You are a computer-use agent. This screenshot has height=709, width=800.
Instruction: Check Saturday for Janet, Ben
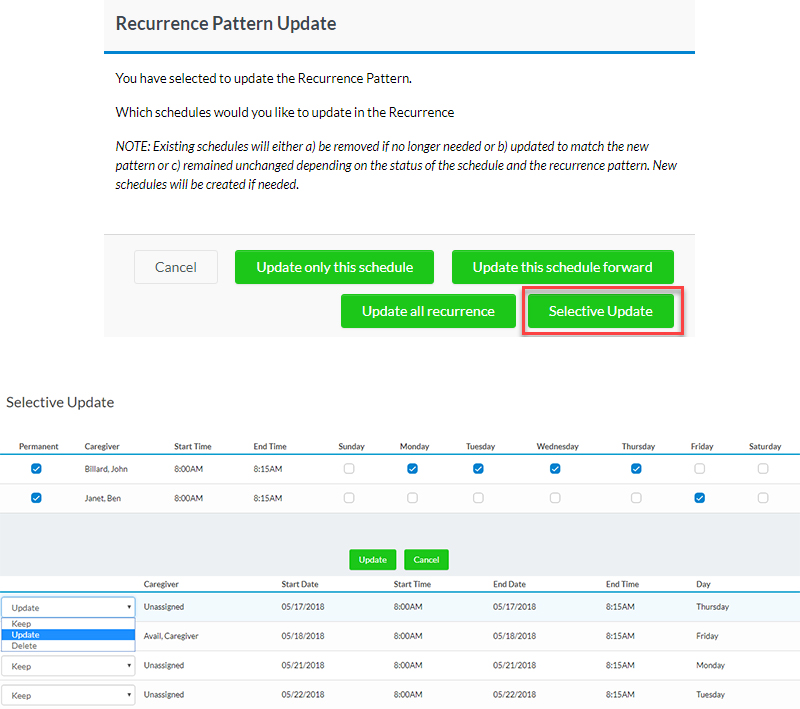763,498
